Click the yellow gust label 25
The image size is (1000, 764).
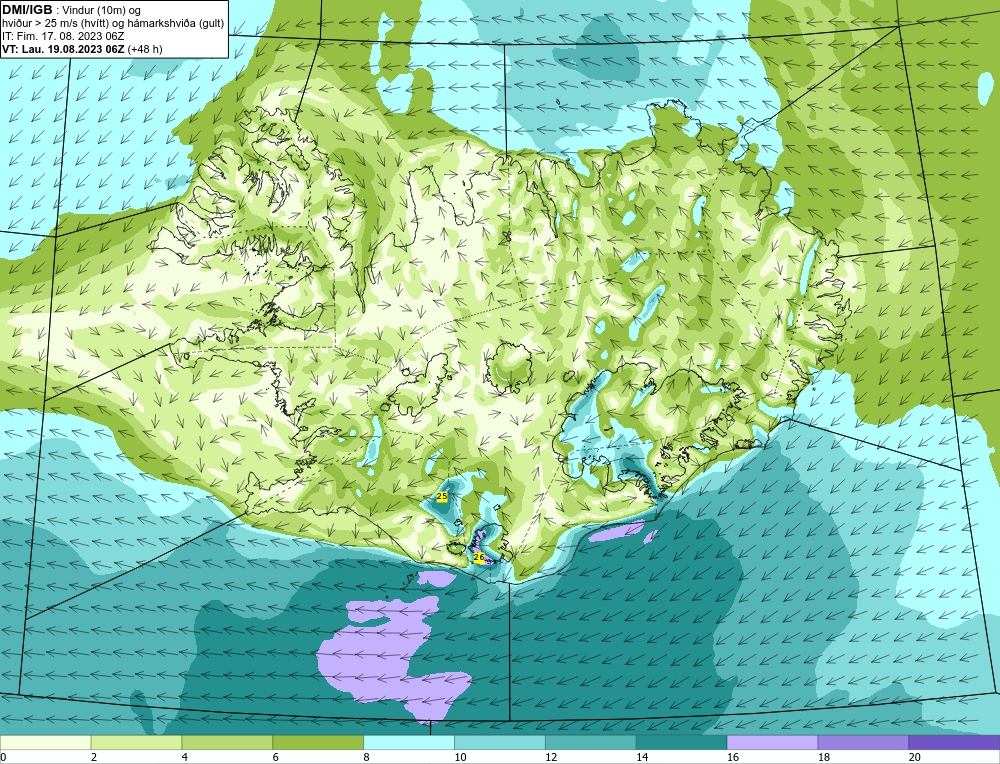[x=442, y=496]
